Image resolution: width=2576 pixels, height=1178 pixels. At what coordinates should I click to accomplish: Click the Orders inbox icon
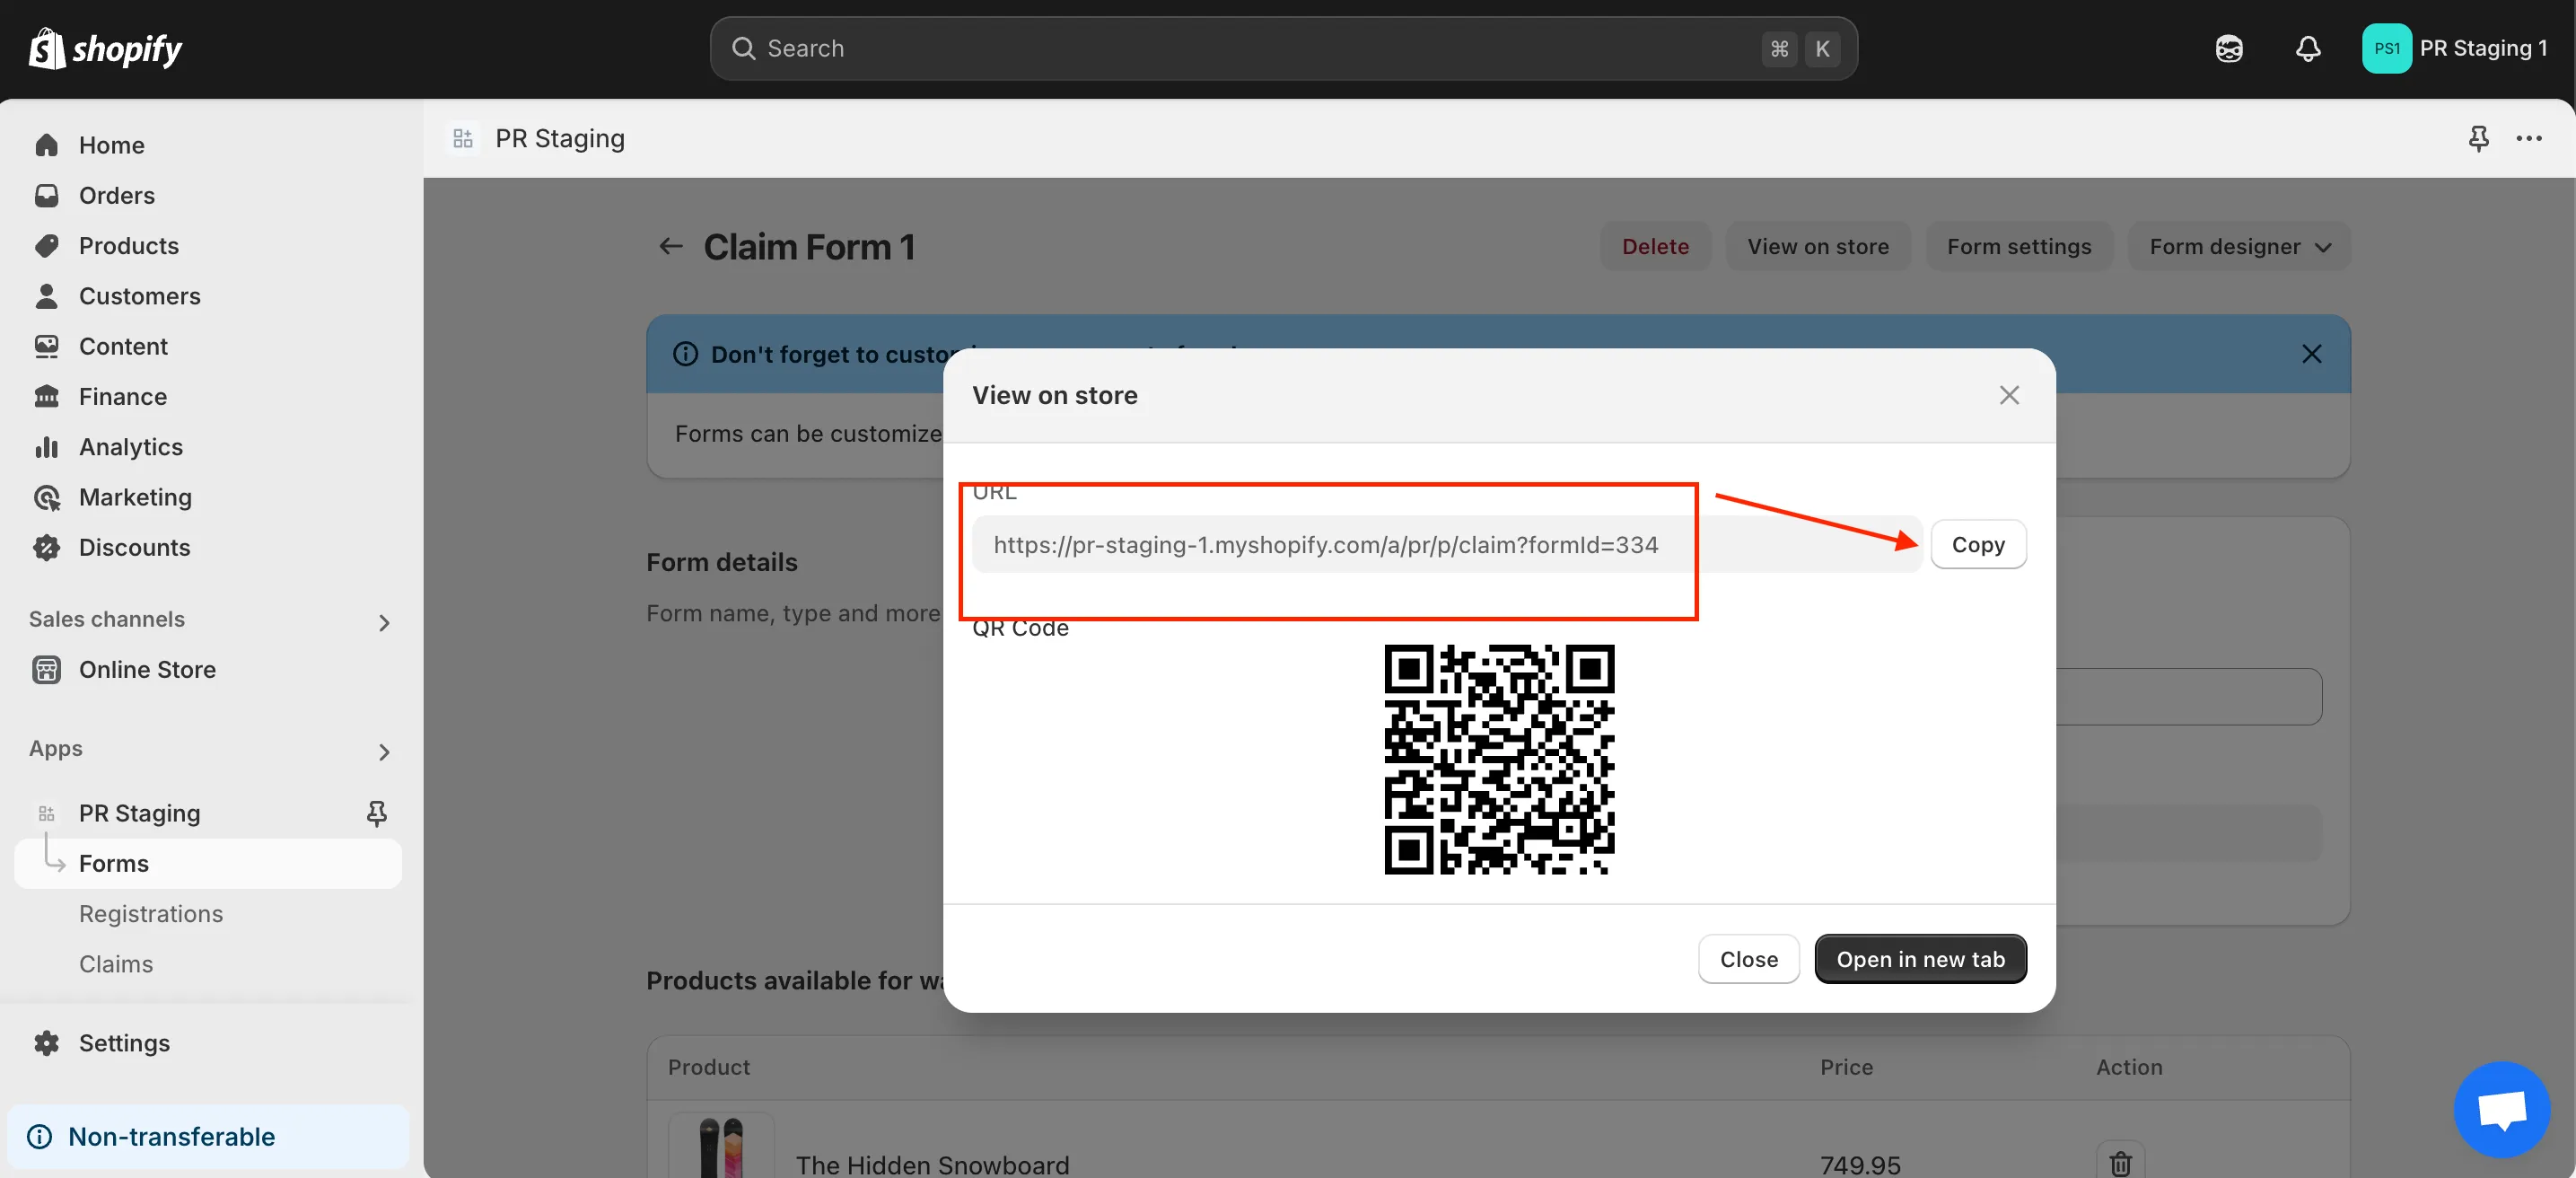pyautogui.click(x=46, y=195)
